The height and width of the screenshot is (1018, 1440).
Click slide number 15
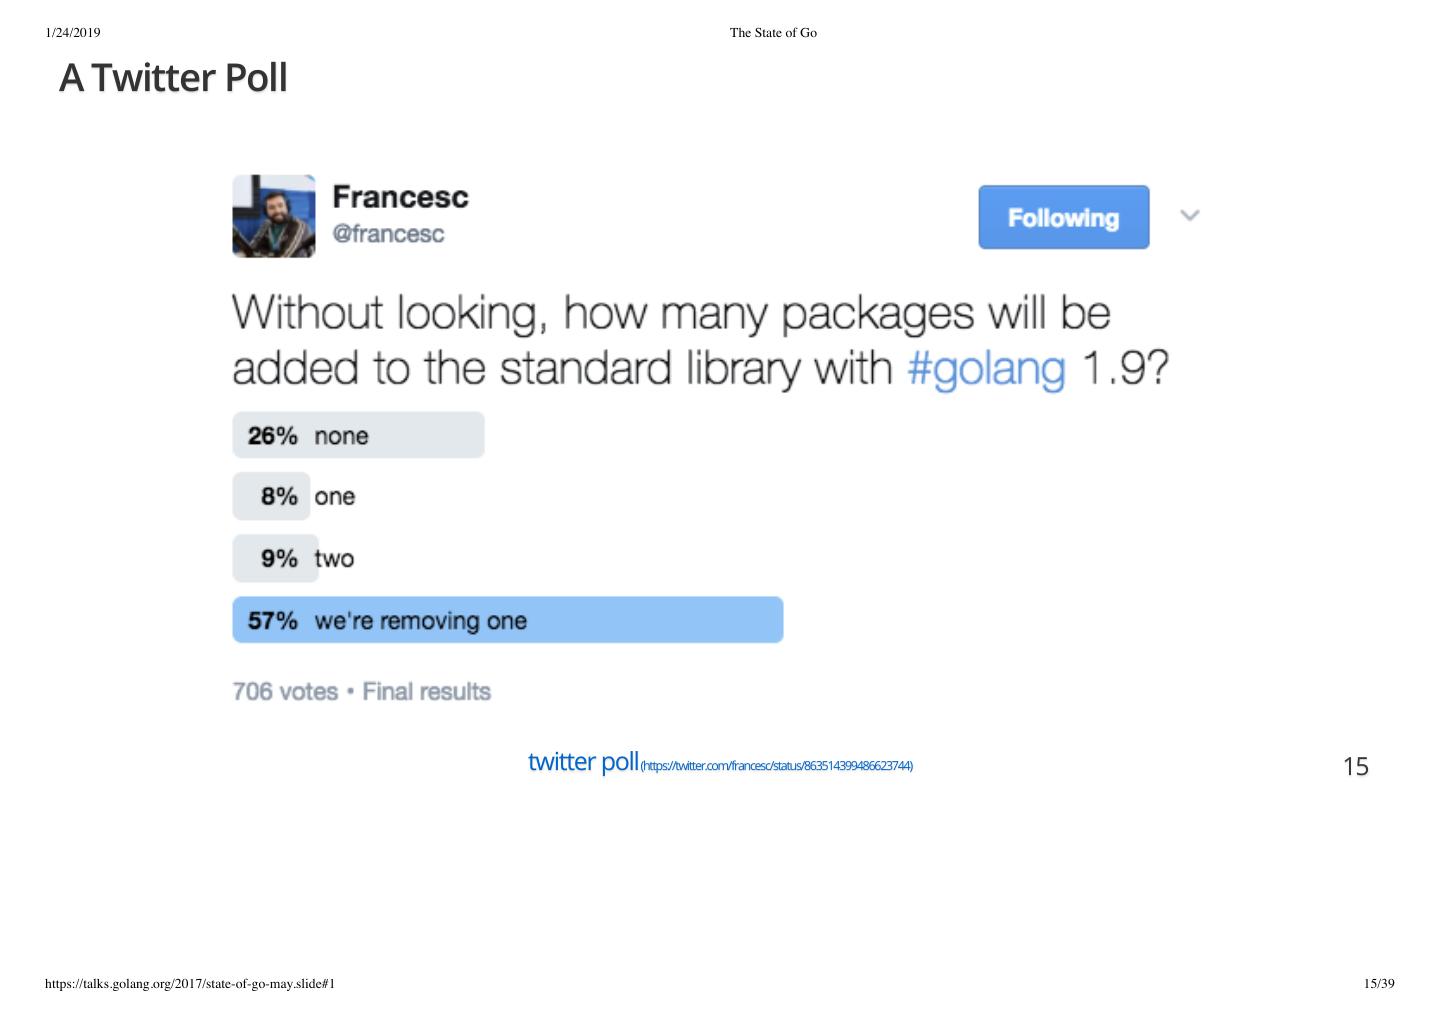[x=1355, y=766]
